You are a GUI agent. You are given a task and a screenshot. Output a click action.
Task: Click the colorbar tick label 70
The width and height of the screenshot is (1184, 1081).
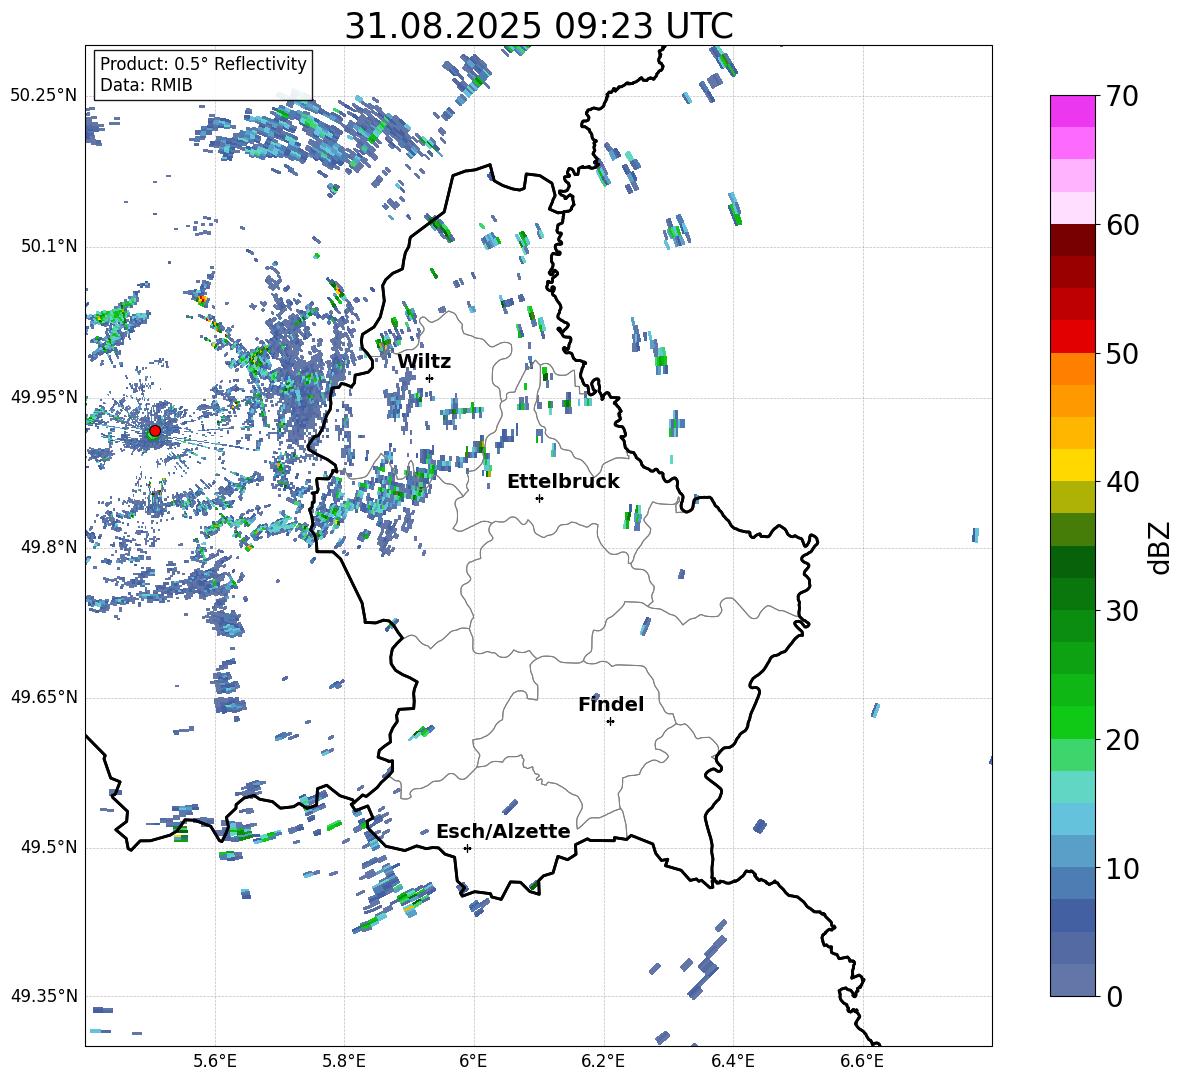(x=1122, y=97)
